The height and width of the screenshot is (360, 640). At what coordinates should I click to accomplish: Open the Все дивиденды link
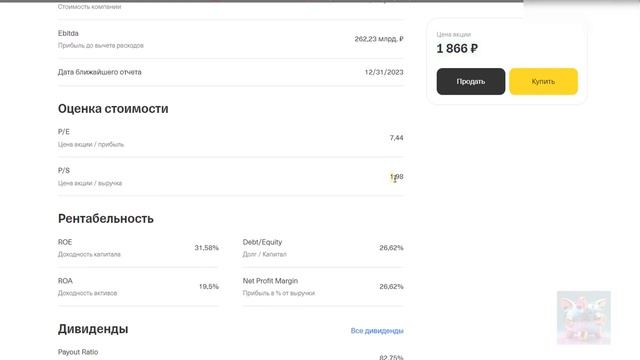pos(377,331)
